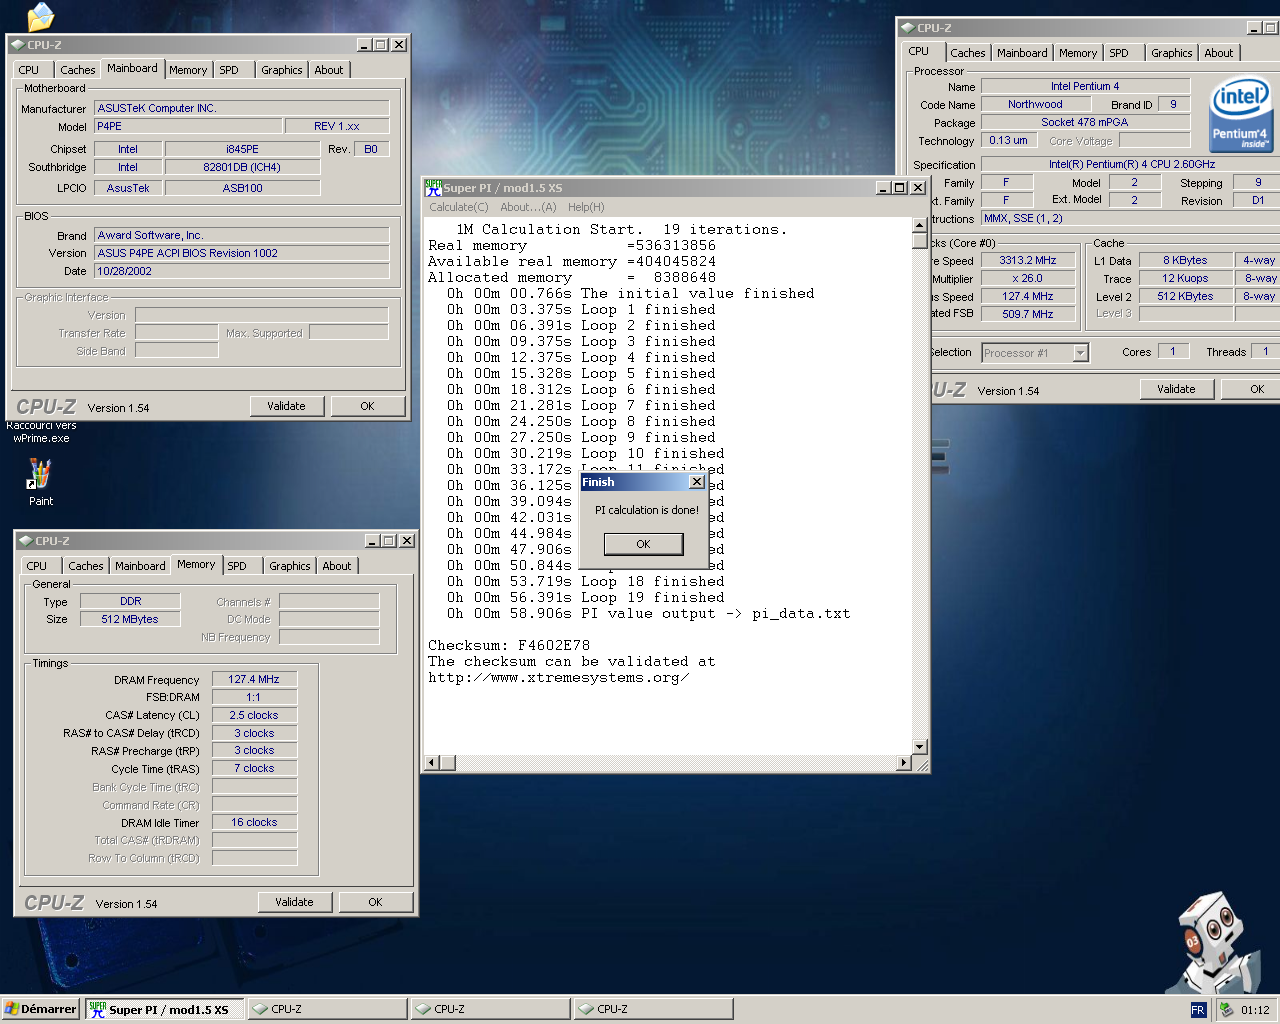Image resolution: width=1280 pixels, height=1024 pixels.
Task: Select About tab in Mainboard CPU-Z window
Action: 329,70
